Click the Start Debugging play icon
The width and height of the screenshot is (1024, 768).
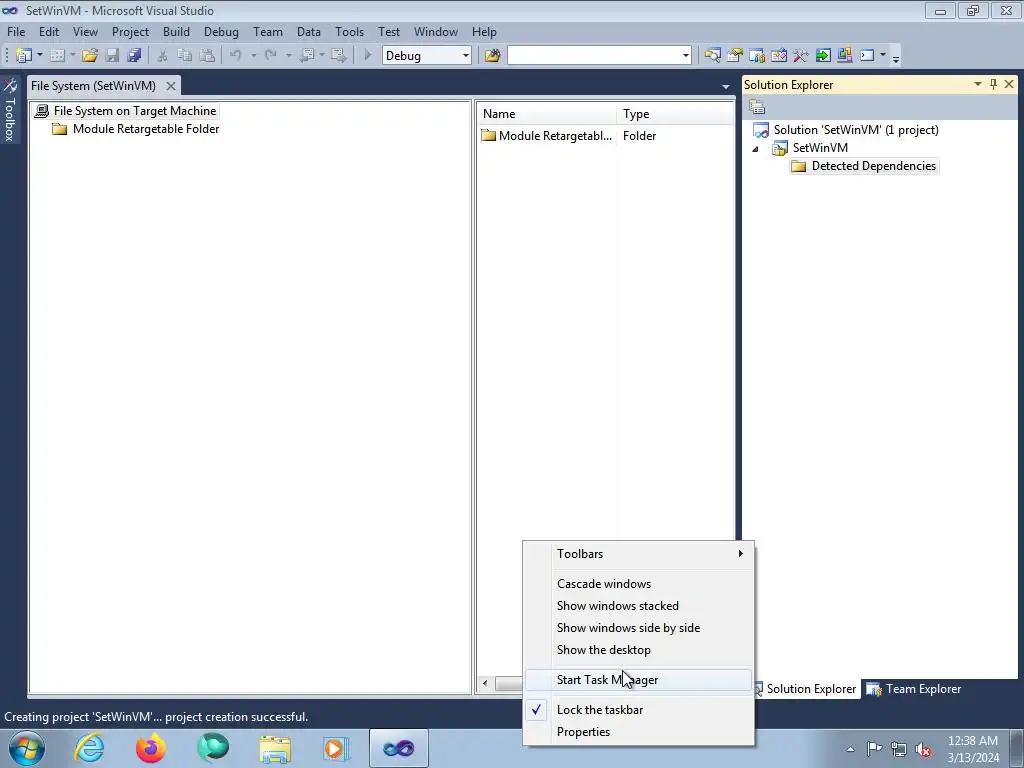click(368, 56)
